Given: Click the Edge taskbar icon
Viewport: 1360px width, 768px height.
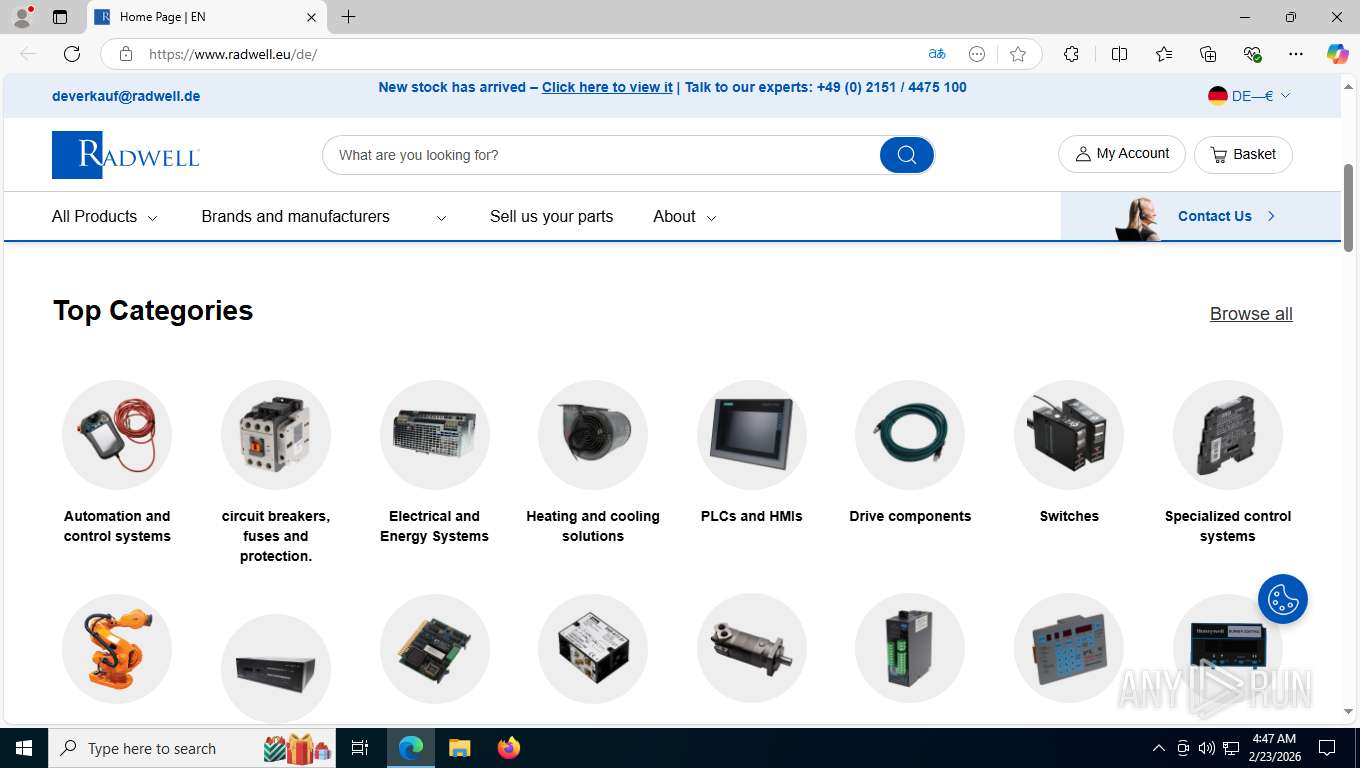Looking at the screenshot, I should click(x=411, y=748).
